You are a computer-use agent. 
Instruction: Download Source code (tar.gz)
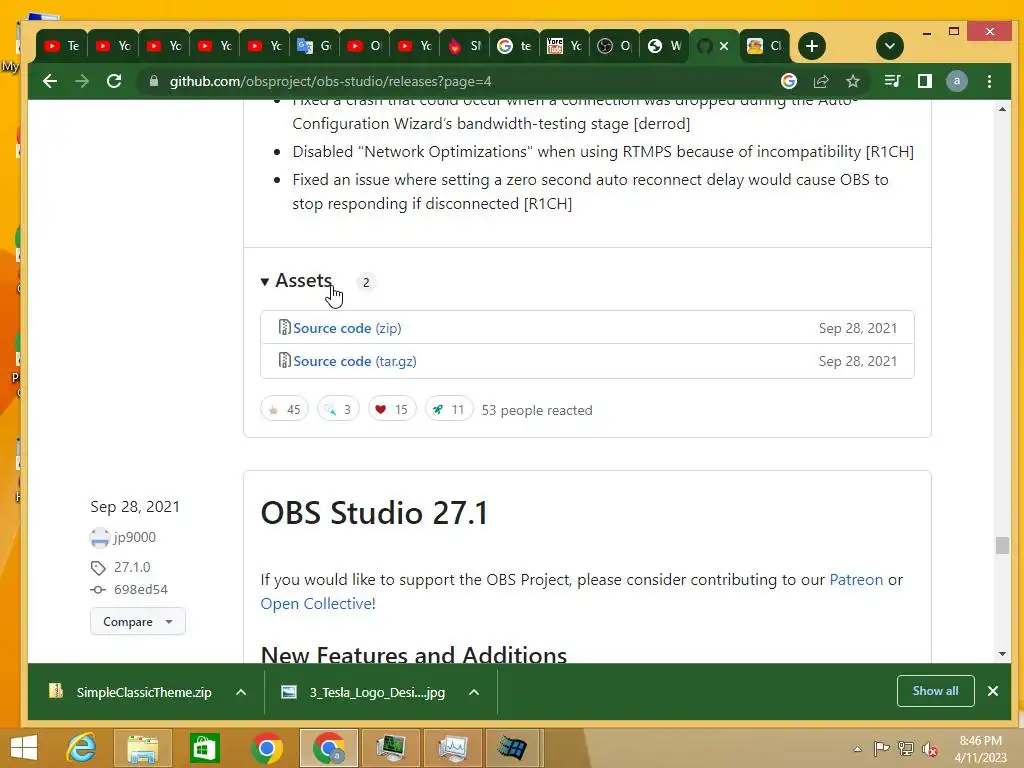(355, 361)
